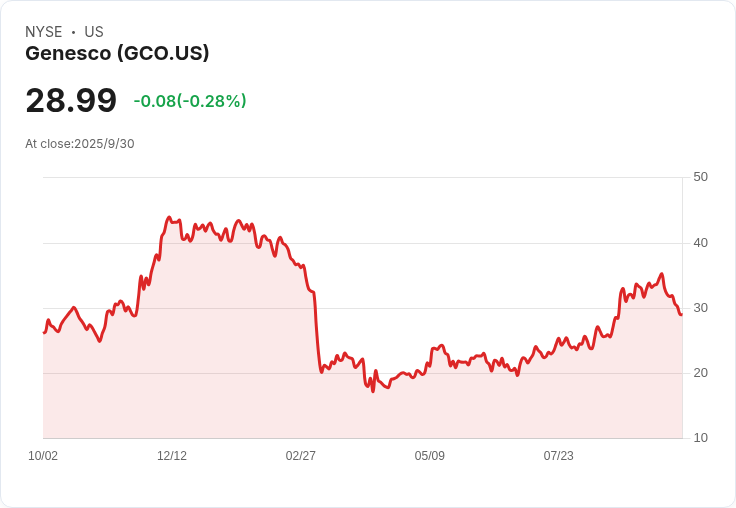The image size is (736, 508).
Task: Click the 50 y-axis price label
Action: pyautogui.click(x=700, y=177)
